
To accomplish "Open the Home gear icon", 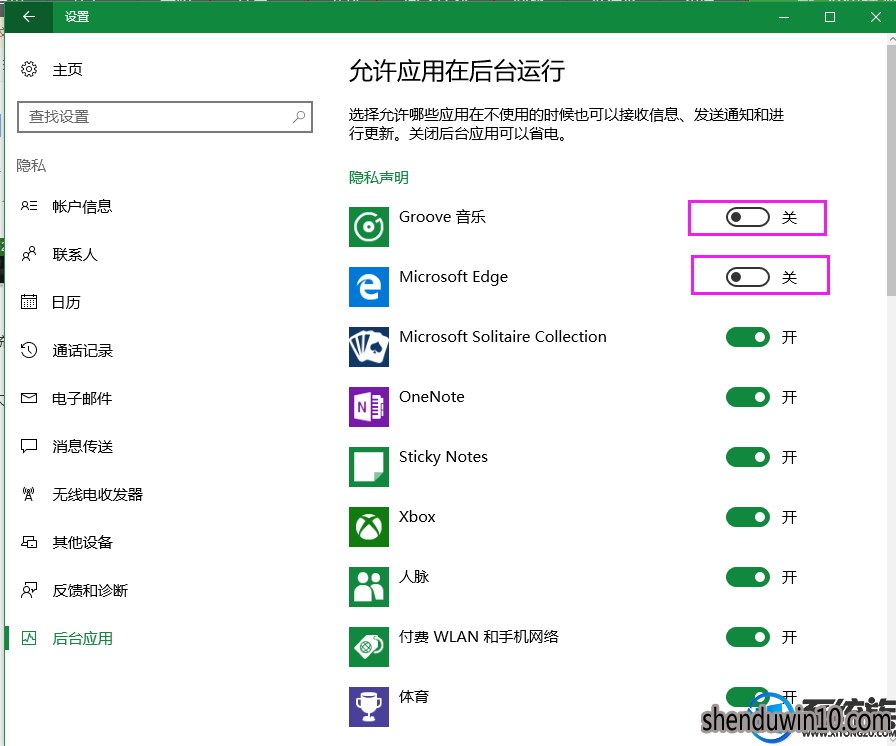I will [29, 69].
